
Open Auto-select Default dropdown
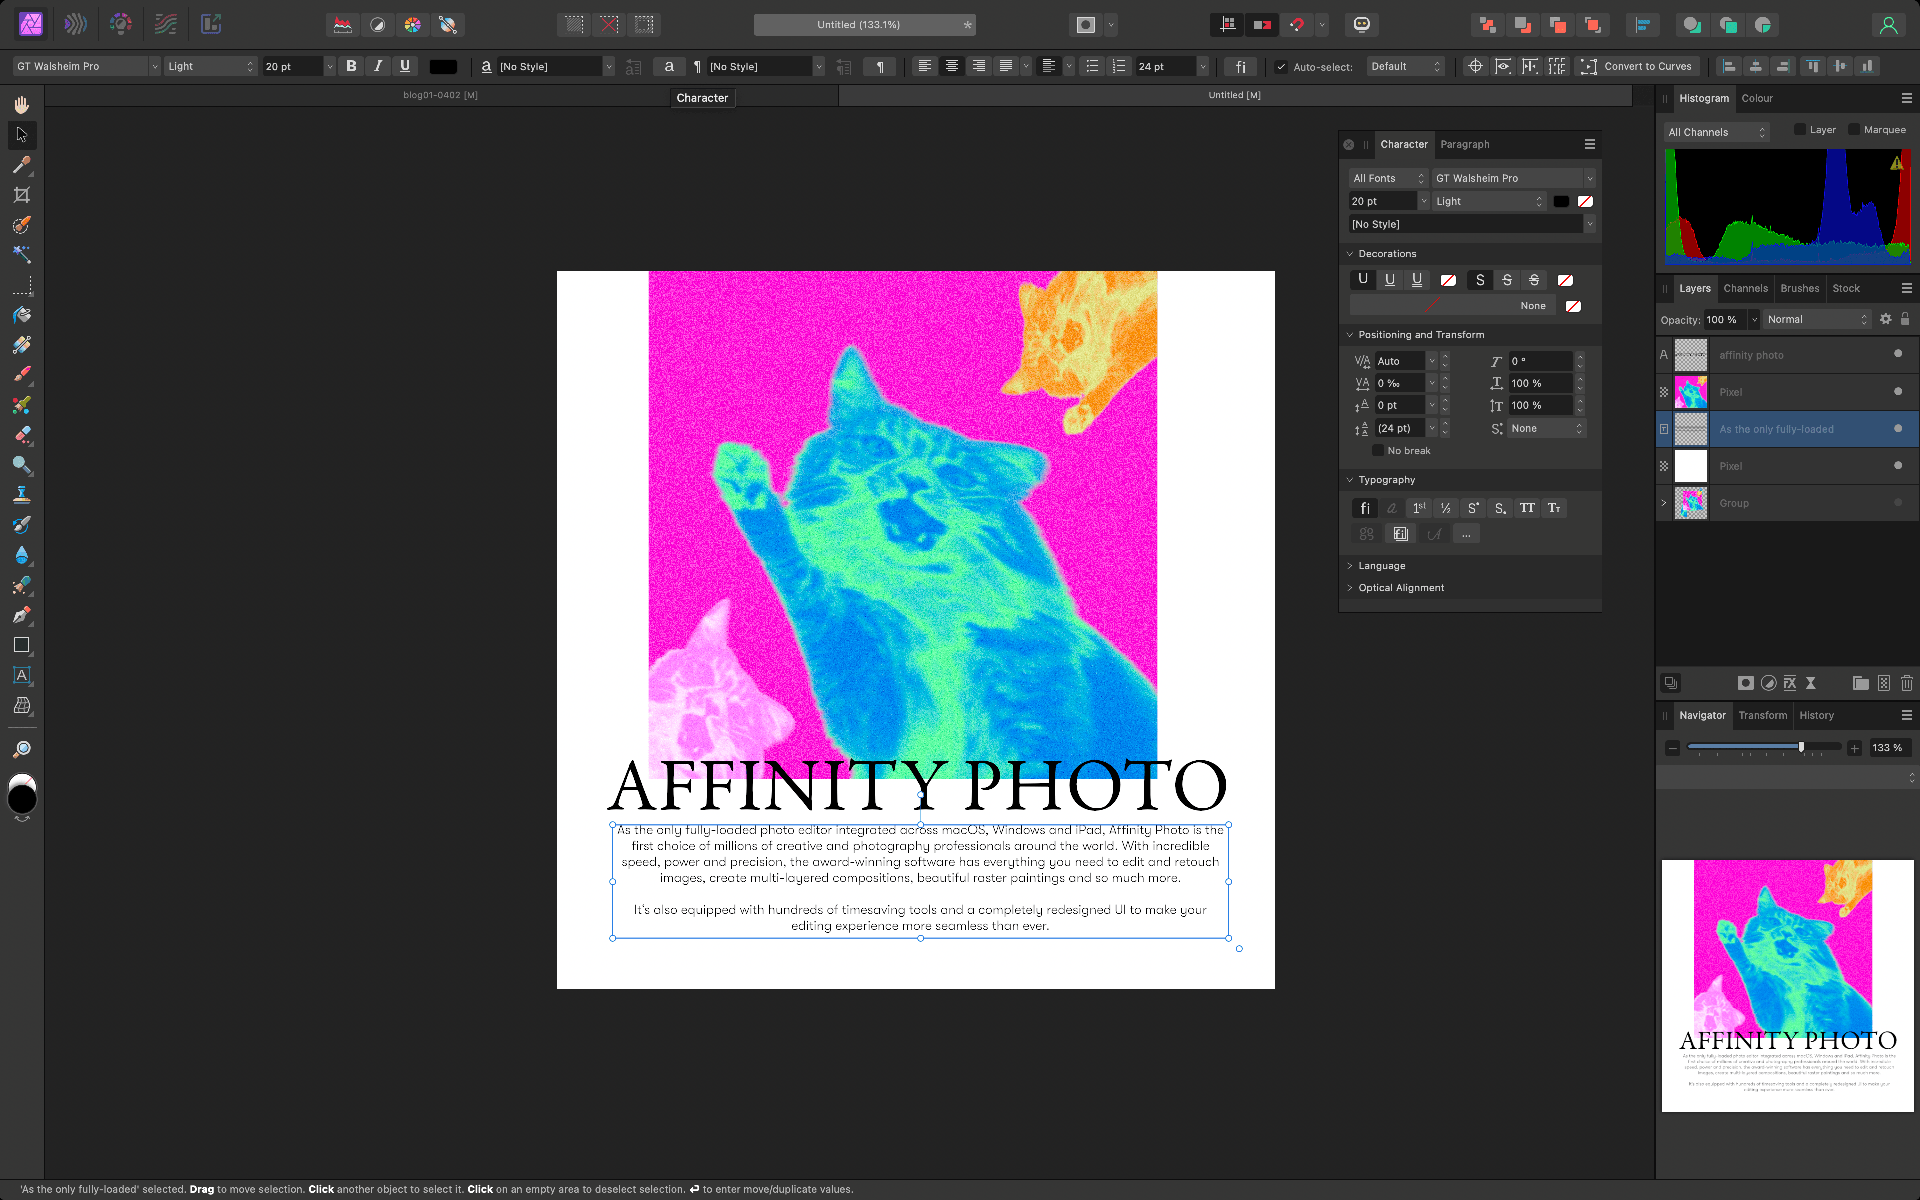point(1406,66)
